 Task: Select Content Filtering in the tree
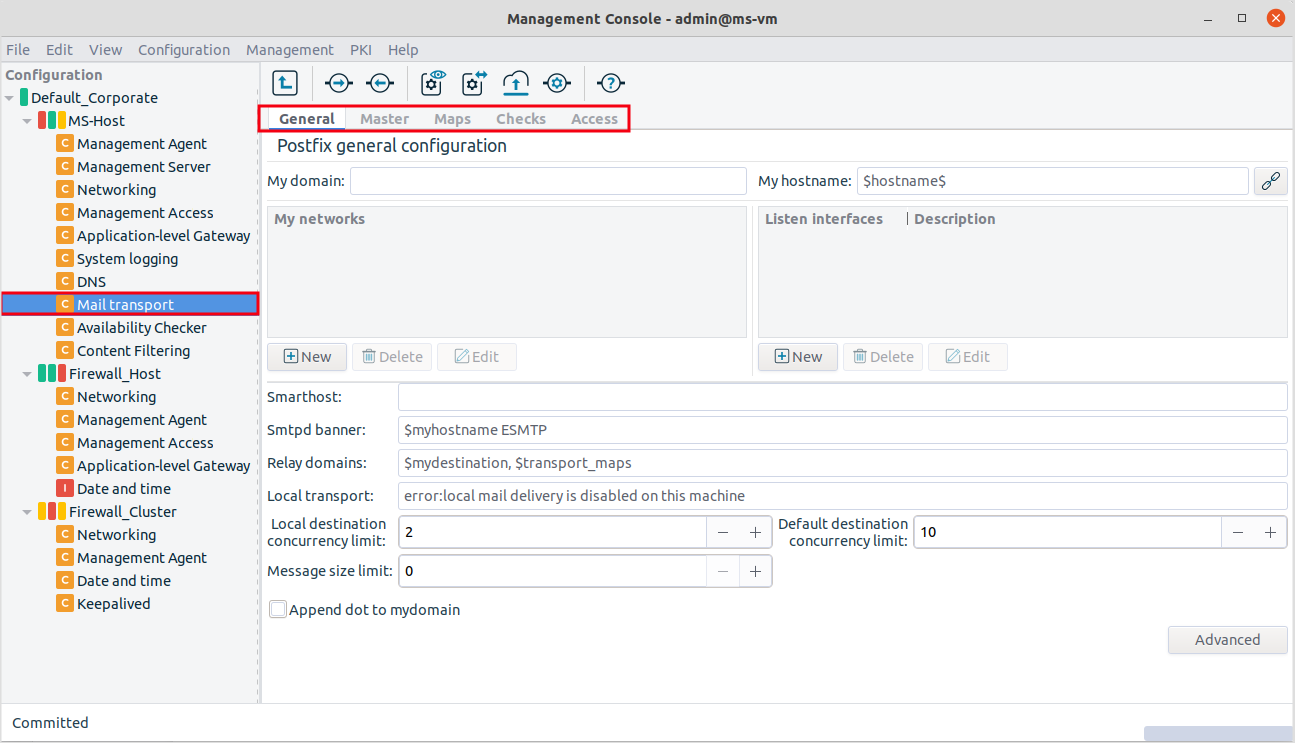133,351
